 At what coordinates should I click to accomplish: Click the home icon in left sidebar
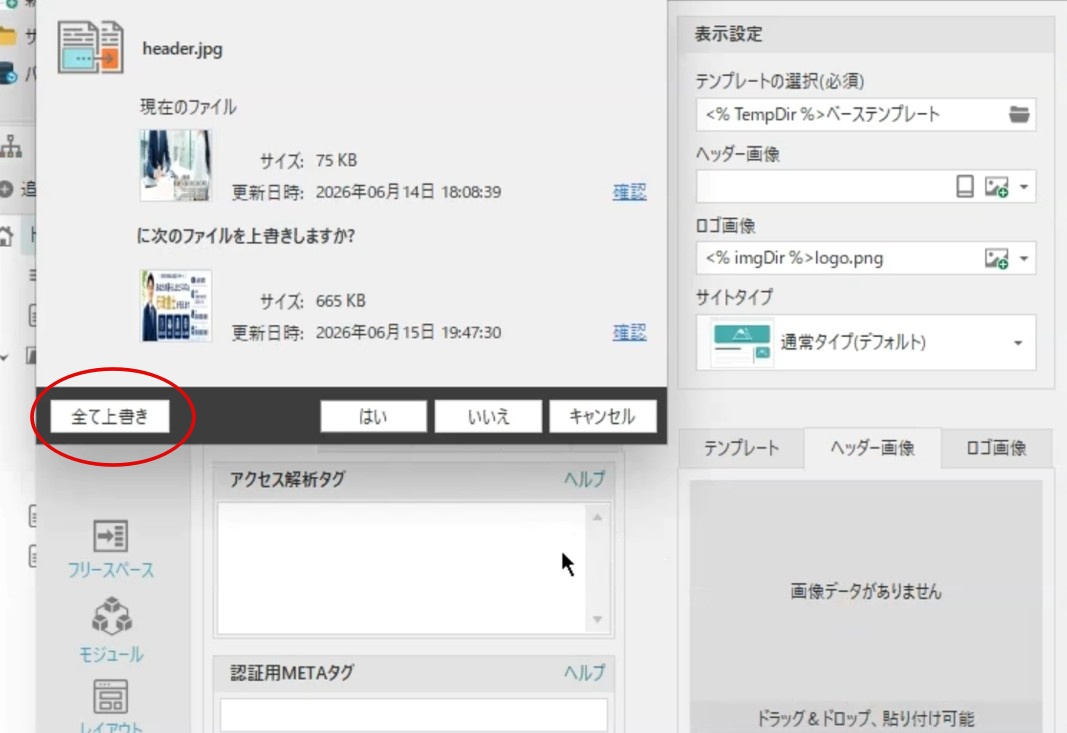6,236
